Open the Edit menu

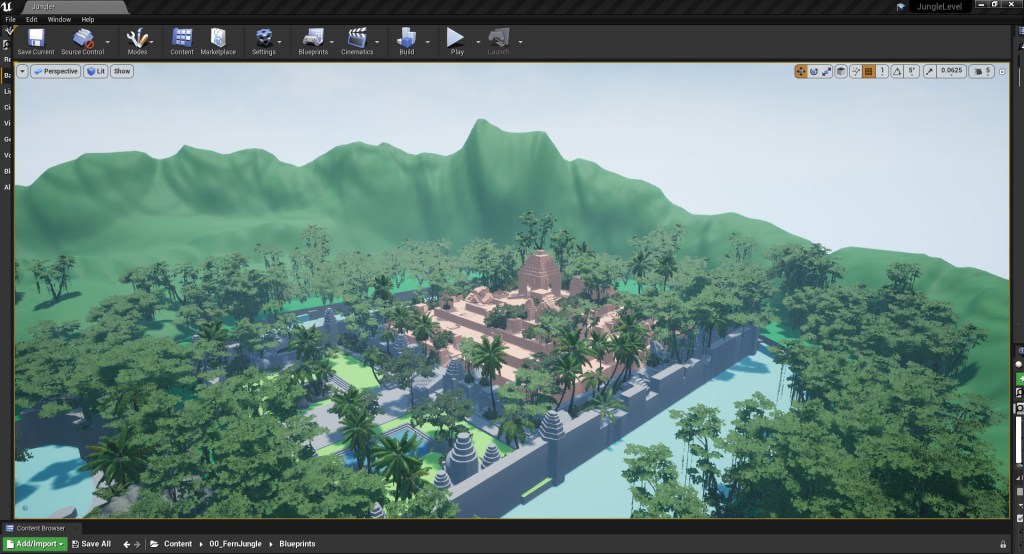(32, 19)
